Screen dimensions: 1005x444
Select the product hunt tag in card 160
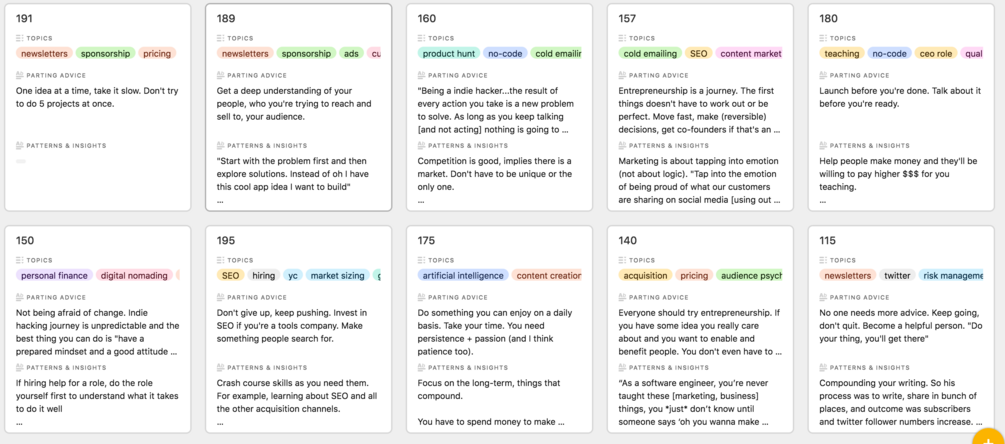448,54
